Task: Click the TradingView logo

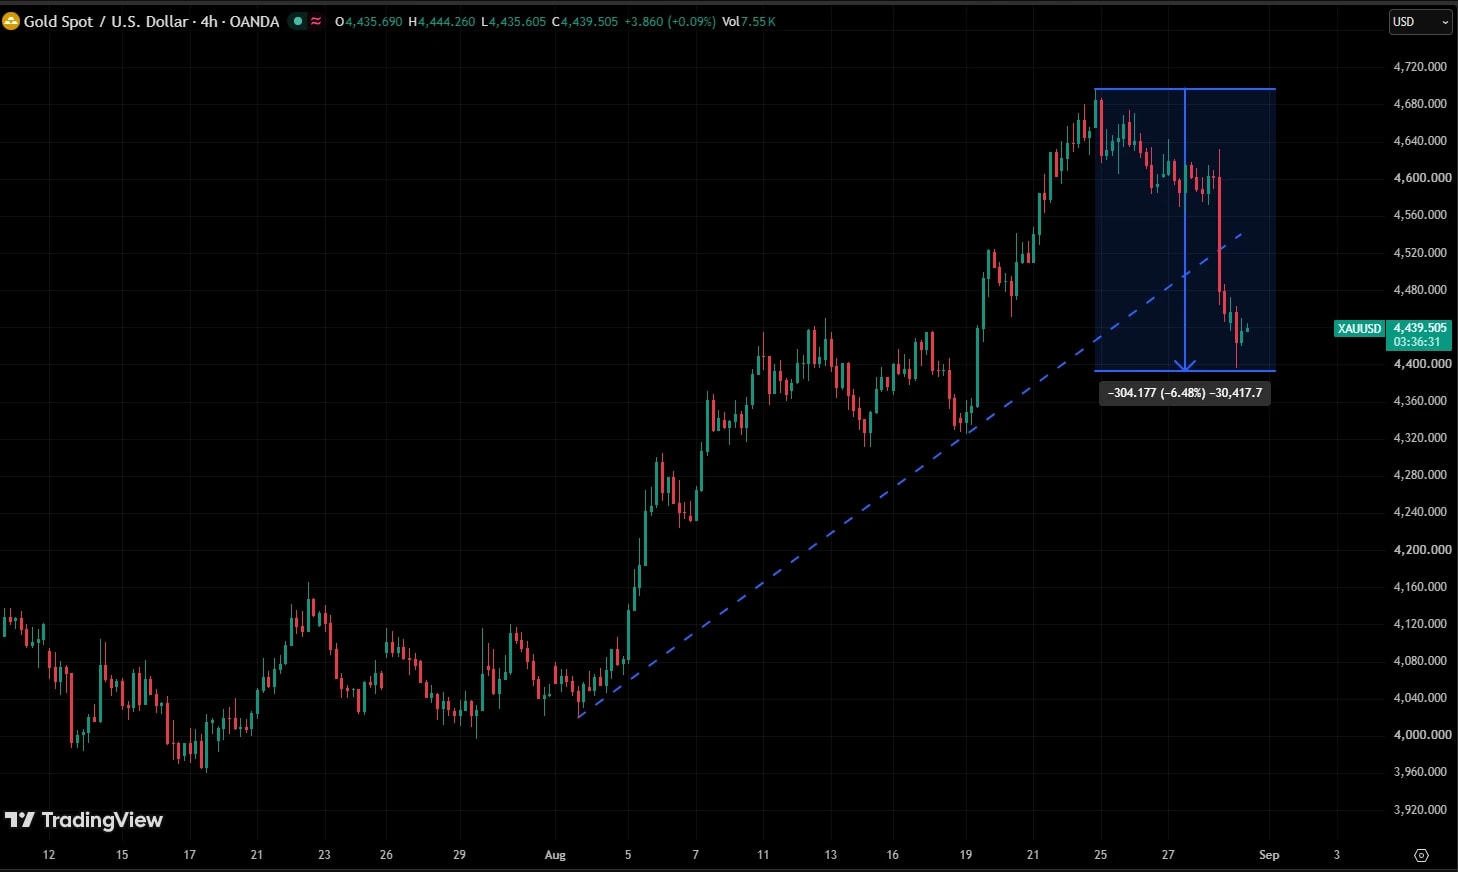Action: coord(84,820)
